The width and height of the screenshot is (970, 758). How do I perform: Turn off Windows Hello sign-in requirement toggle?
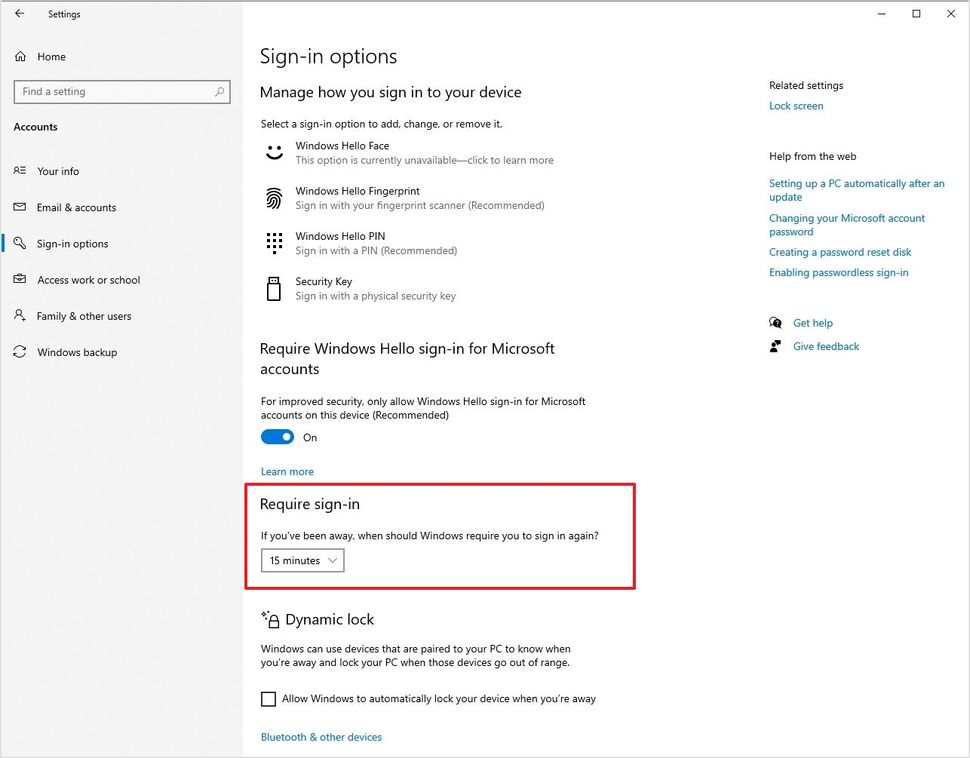(278, 437)
